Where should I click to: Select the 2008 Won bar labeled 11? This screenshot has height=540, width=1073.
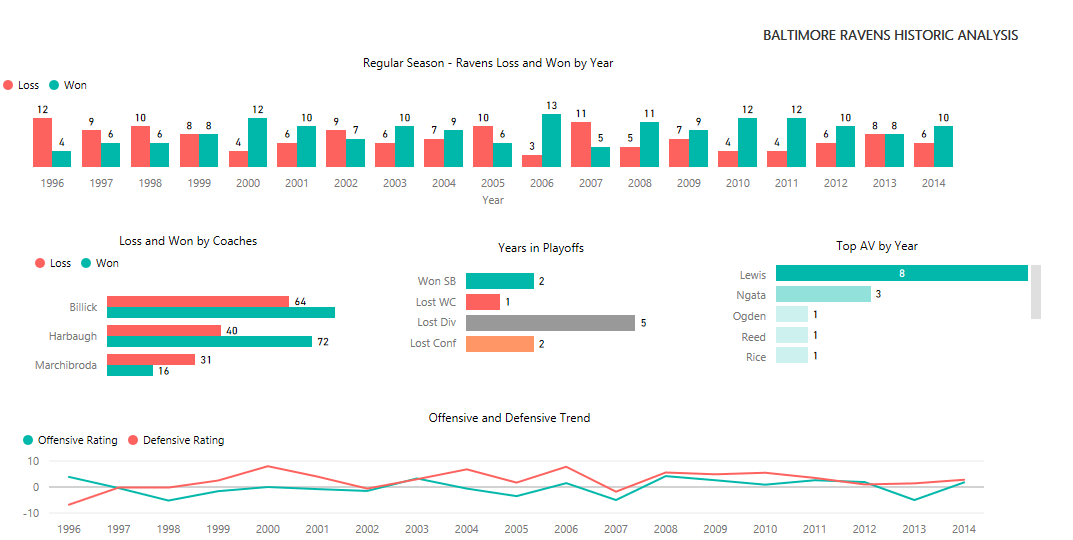(x=649, y=144)
